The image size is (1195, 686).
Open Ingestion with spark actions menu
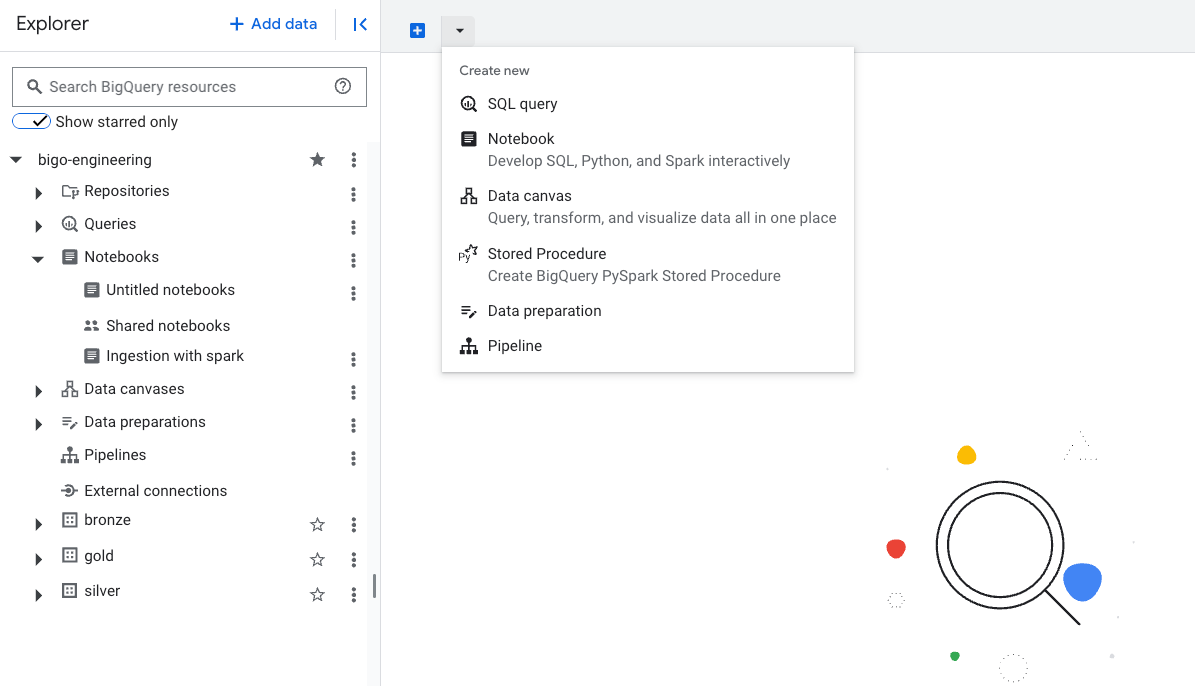click(x=354, y=359)
